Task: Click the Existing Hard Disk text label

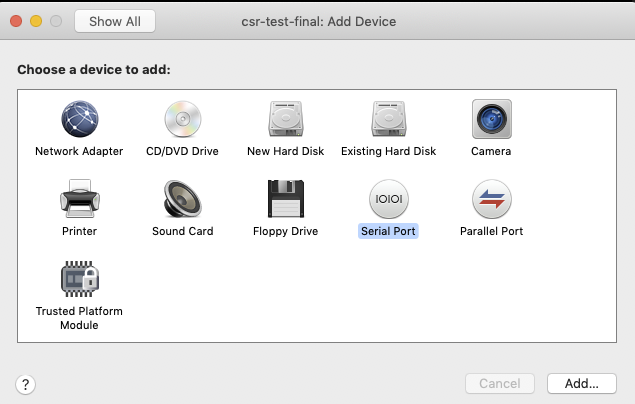Action: point(388,151)
